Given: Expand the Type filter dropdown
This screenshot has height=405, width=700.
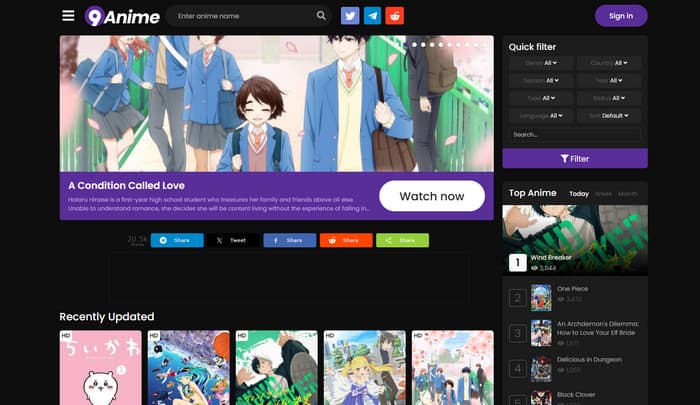Looking at the screenshot, I should (541, 98).
